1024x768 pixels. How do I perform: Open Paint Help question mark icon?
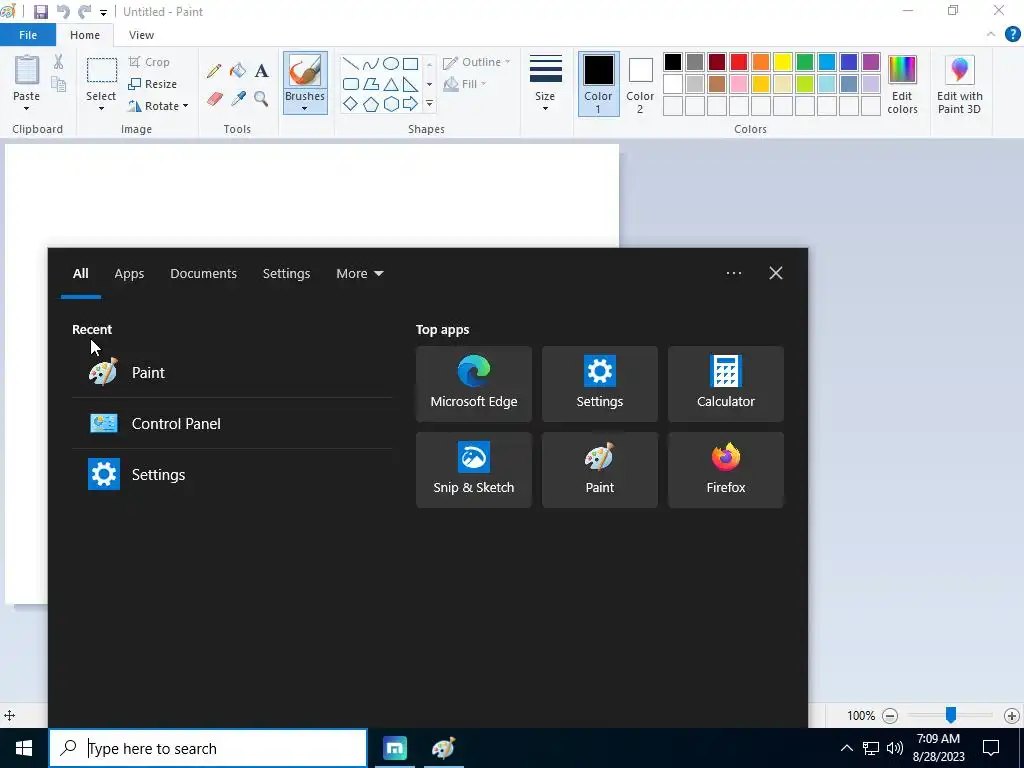point(1013,35)
